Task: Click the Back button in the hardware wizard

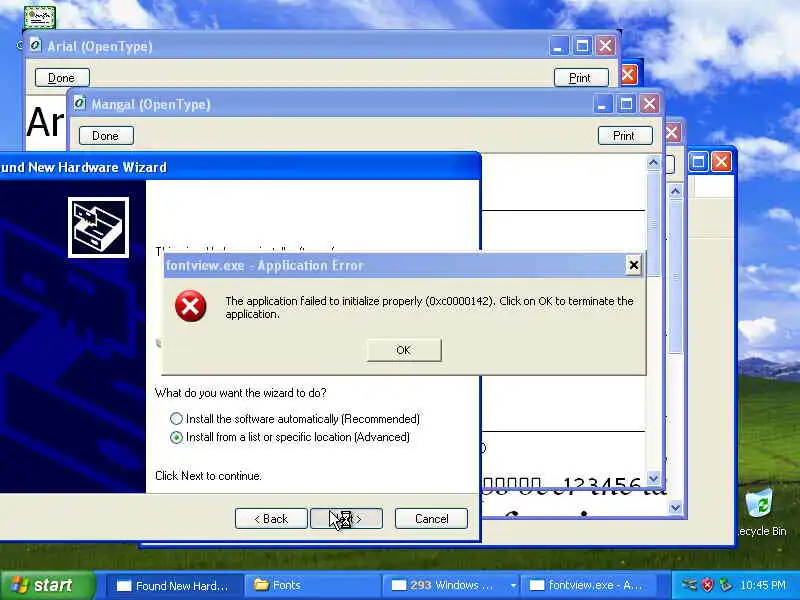Action: point(271,518)
